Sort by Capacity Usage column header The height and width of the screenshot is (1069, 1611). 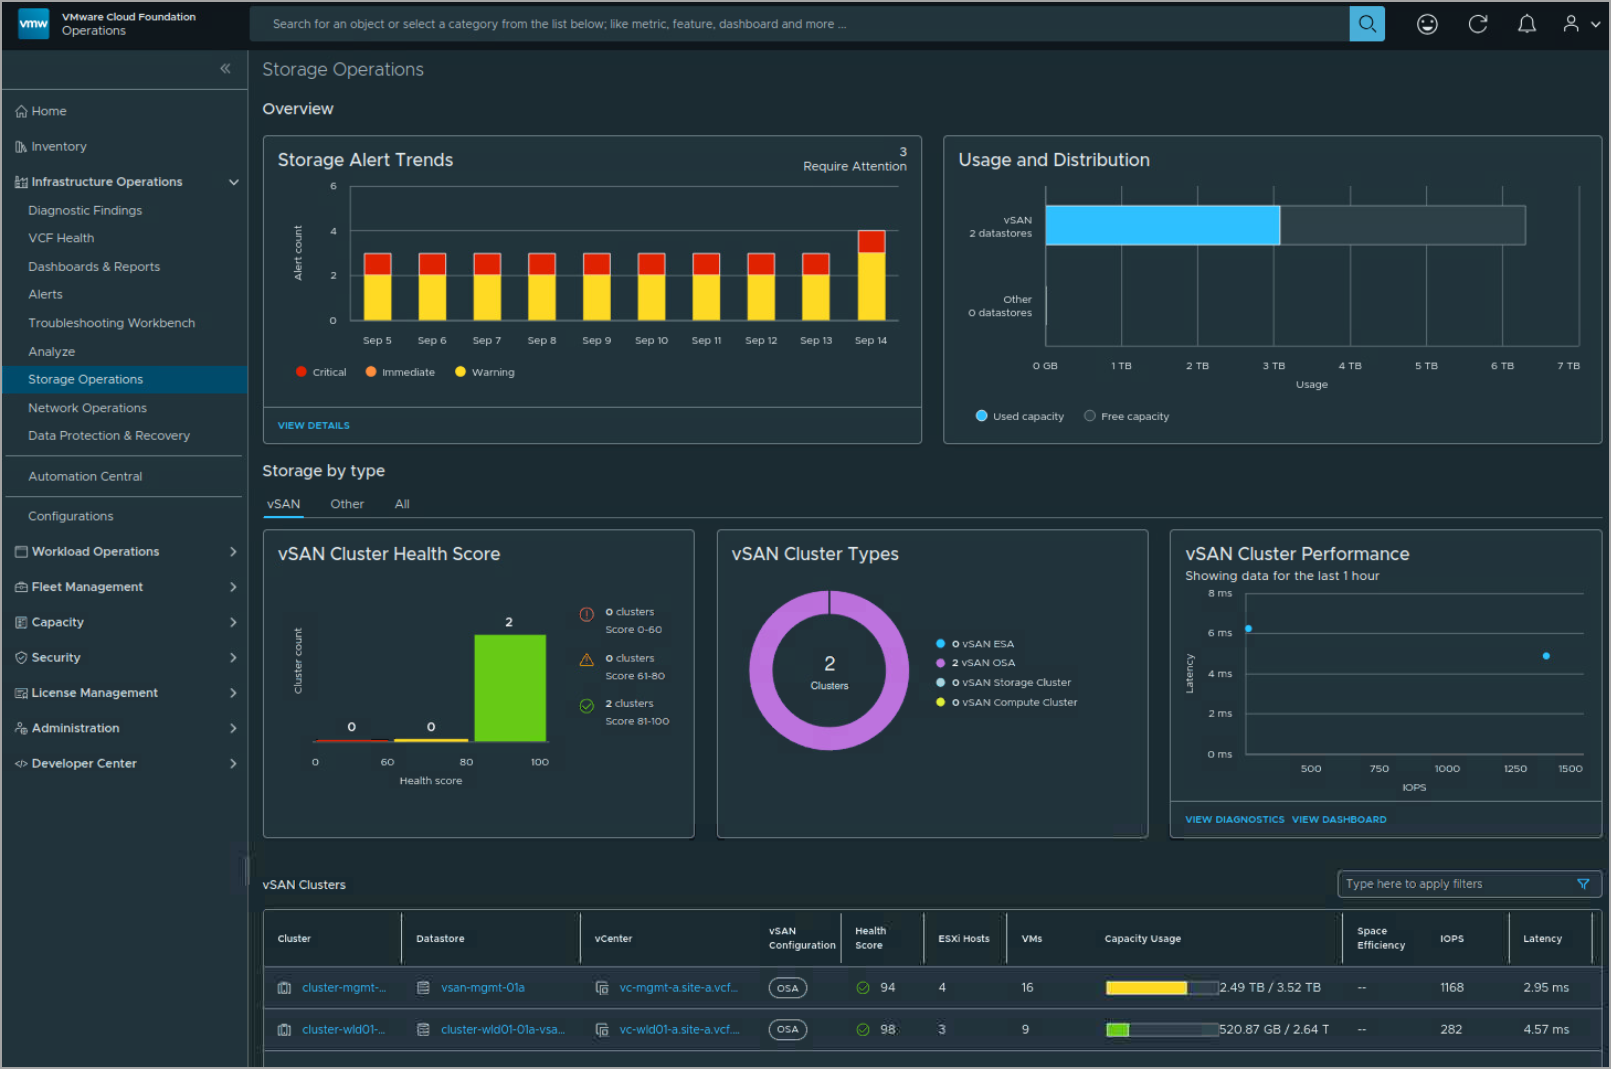(x=1142, y=939)
